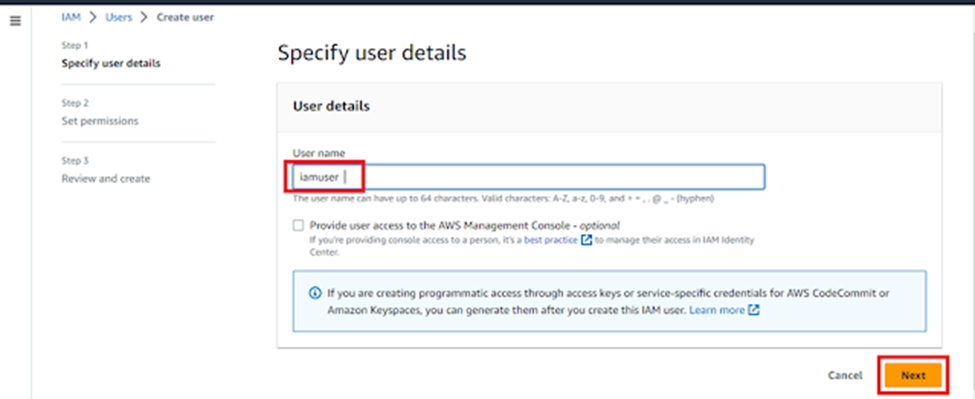Select Step 1 Specify user details
Image resolution: width=975 pixels, height=399 pixels.
pyautogui.click(x=111, y=63)
